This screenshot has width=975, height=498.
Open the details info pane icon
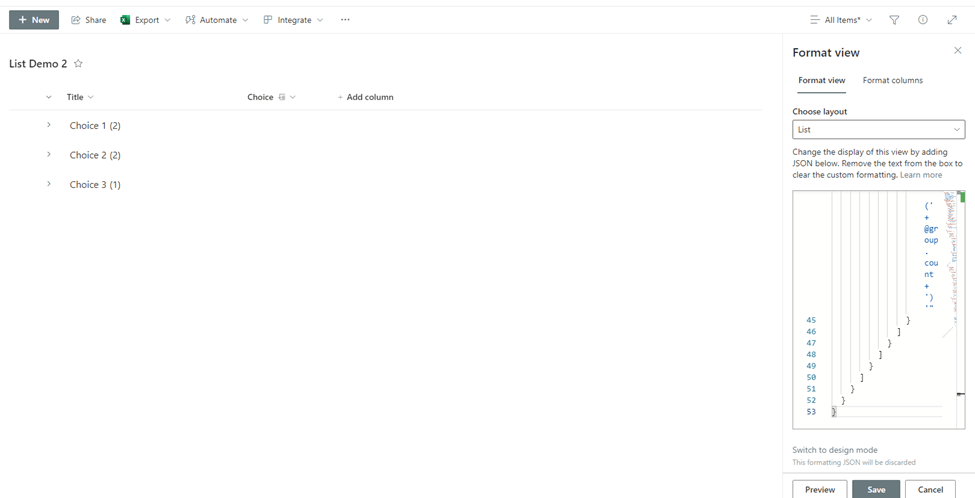923,20
